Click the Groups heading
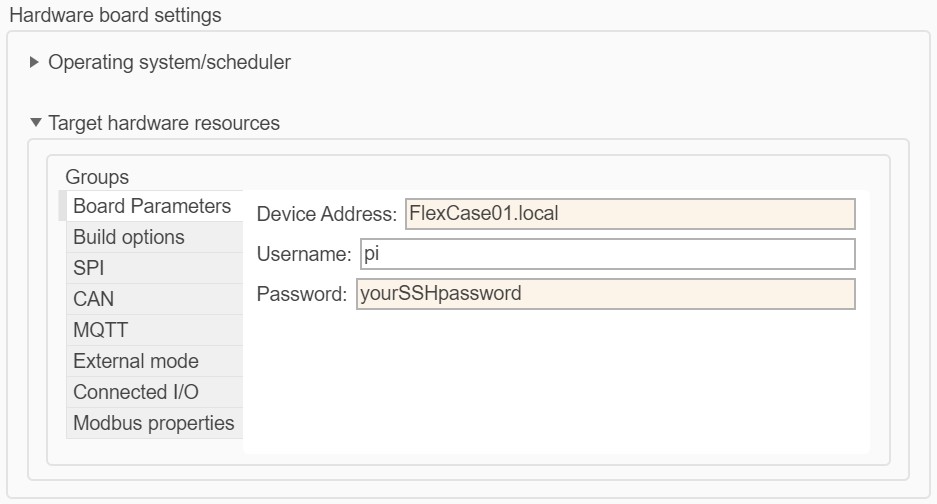The width and height of the screenshot is (937, 504). pyautogui.click(x=97, y=177)
